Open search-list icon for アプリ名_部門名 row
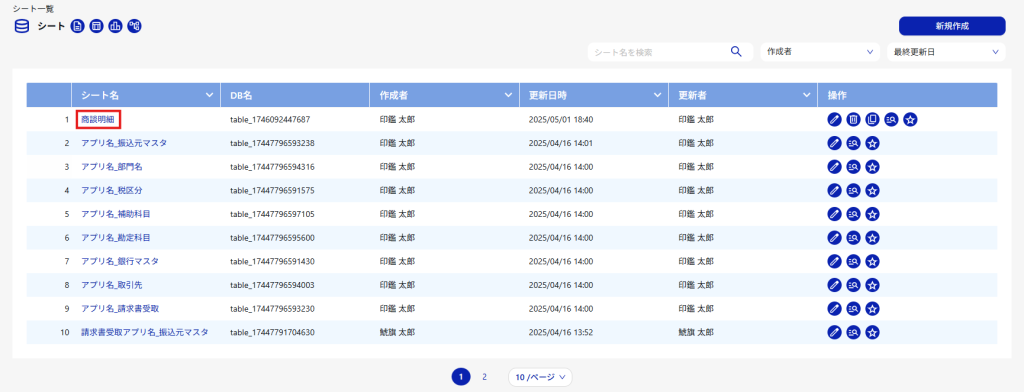 tap(852, 167)
